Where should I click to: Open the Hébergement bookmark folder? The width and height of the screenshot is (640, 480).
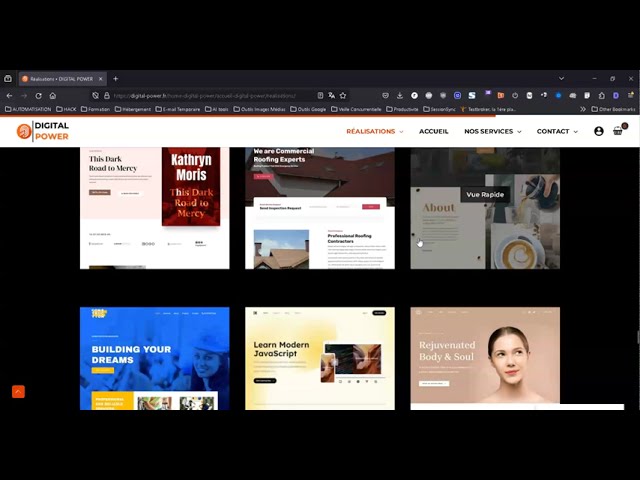[133, 109]
